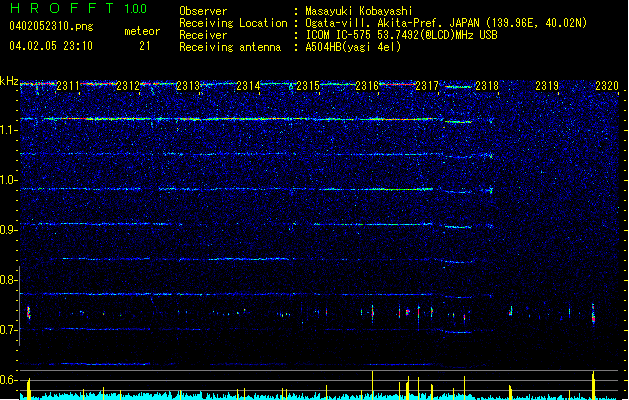
Task: Click the 1.1 frequency axis label
Action: [9, 130]
